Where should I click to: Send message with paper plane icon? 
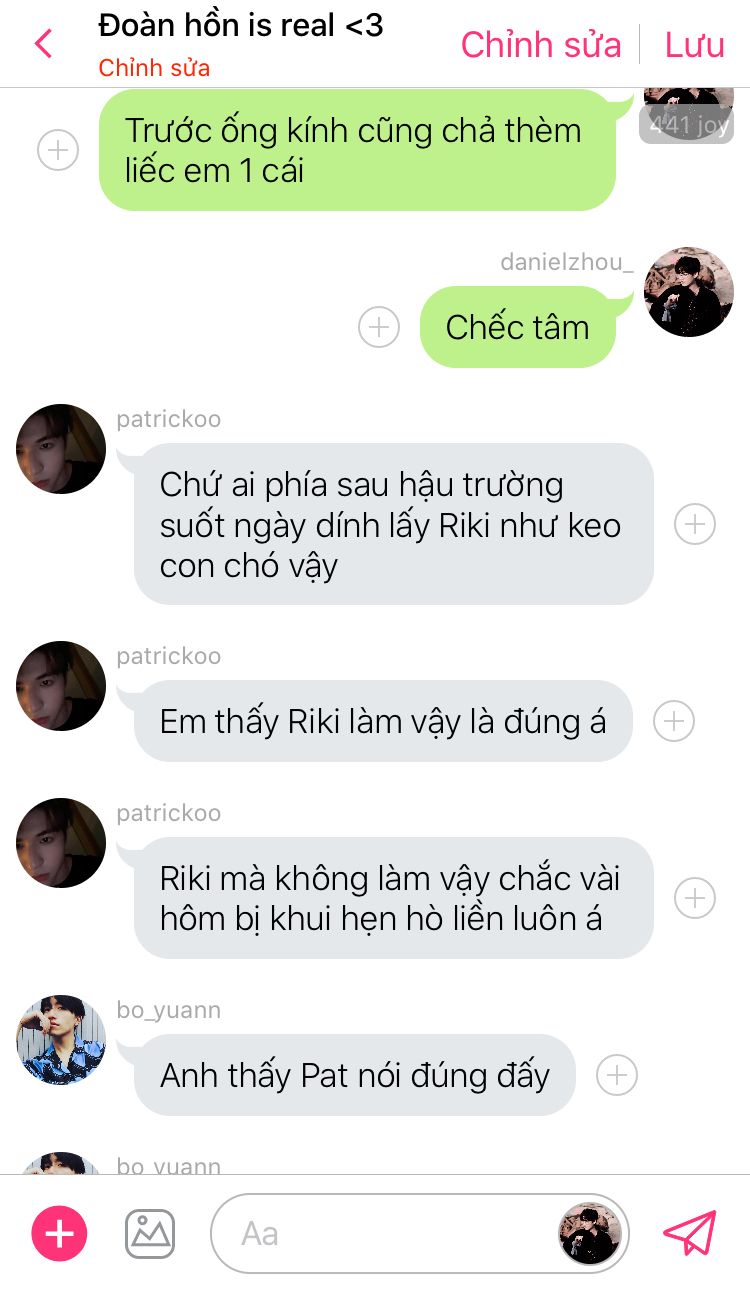pyautogui.click(x=691, y=1234)
